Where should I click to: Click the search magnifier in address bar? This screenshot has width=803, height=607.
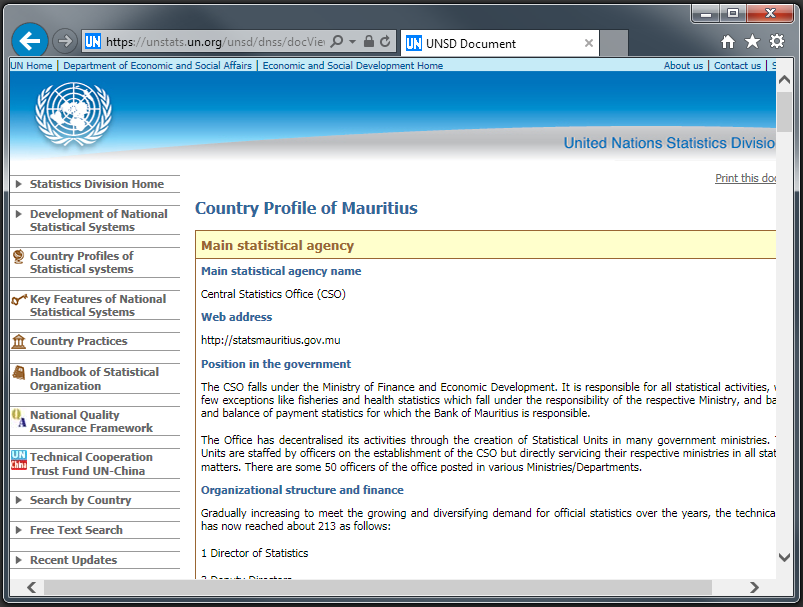pyautogui.click(x=336, y=41)
